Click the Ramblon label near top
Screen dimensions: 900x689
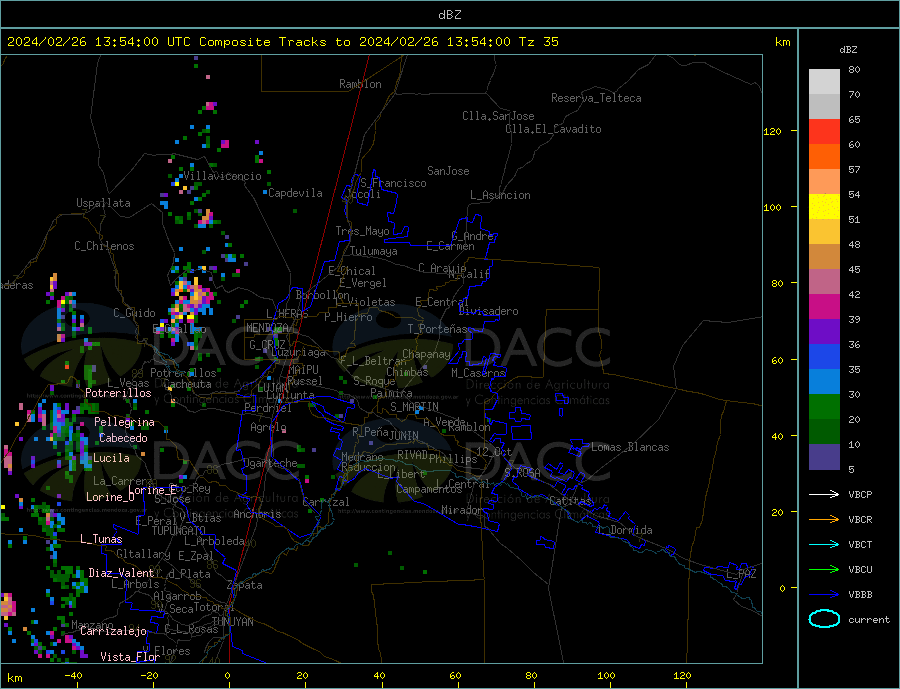[x=360, y=84]
